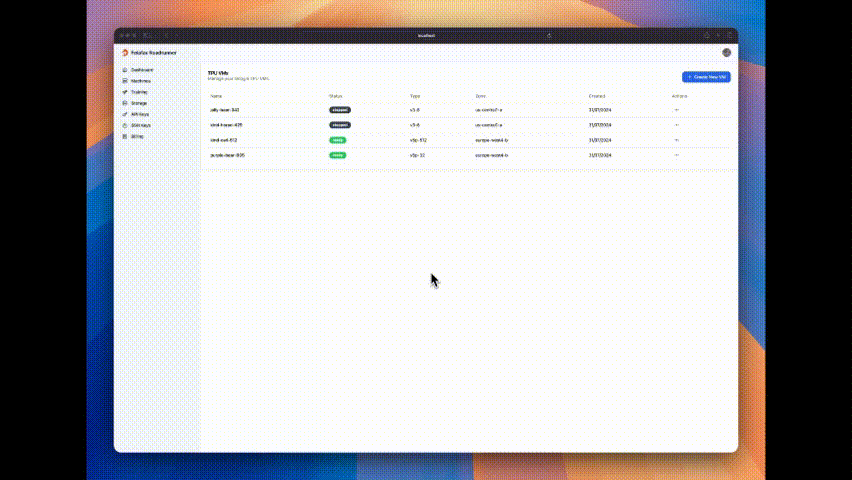Click the Name column header
The image size is (852, 480).
coord(216,96)
